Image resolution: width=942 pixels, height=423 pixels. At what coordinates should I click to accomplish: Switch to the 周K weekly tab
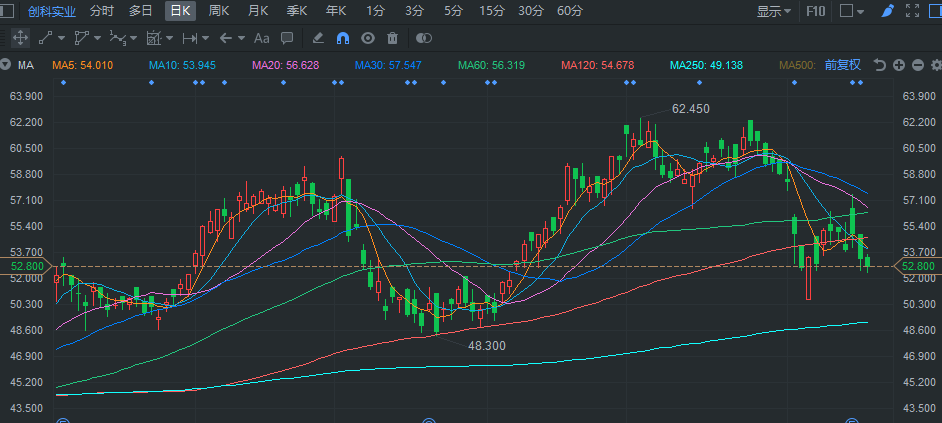point(219,11)
